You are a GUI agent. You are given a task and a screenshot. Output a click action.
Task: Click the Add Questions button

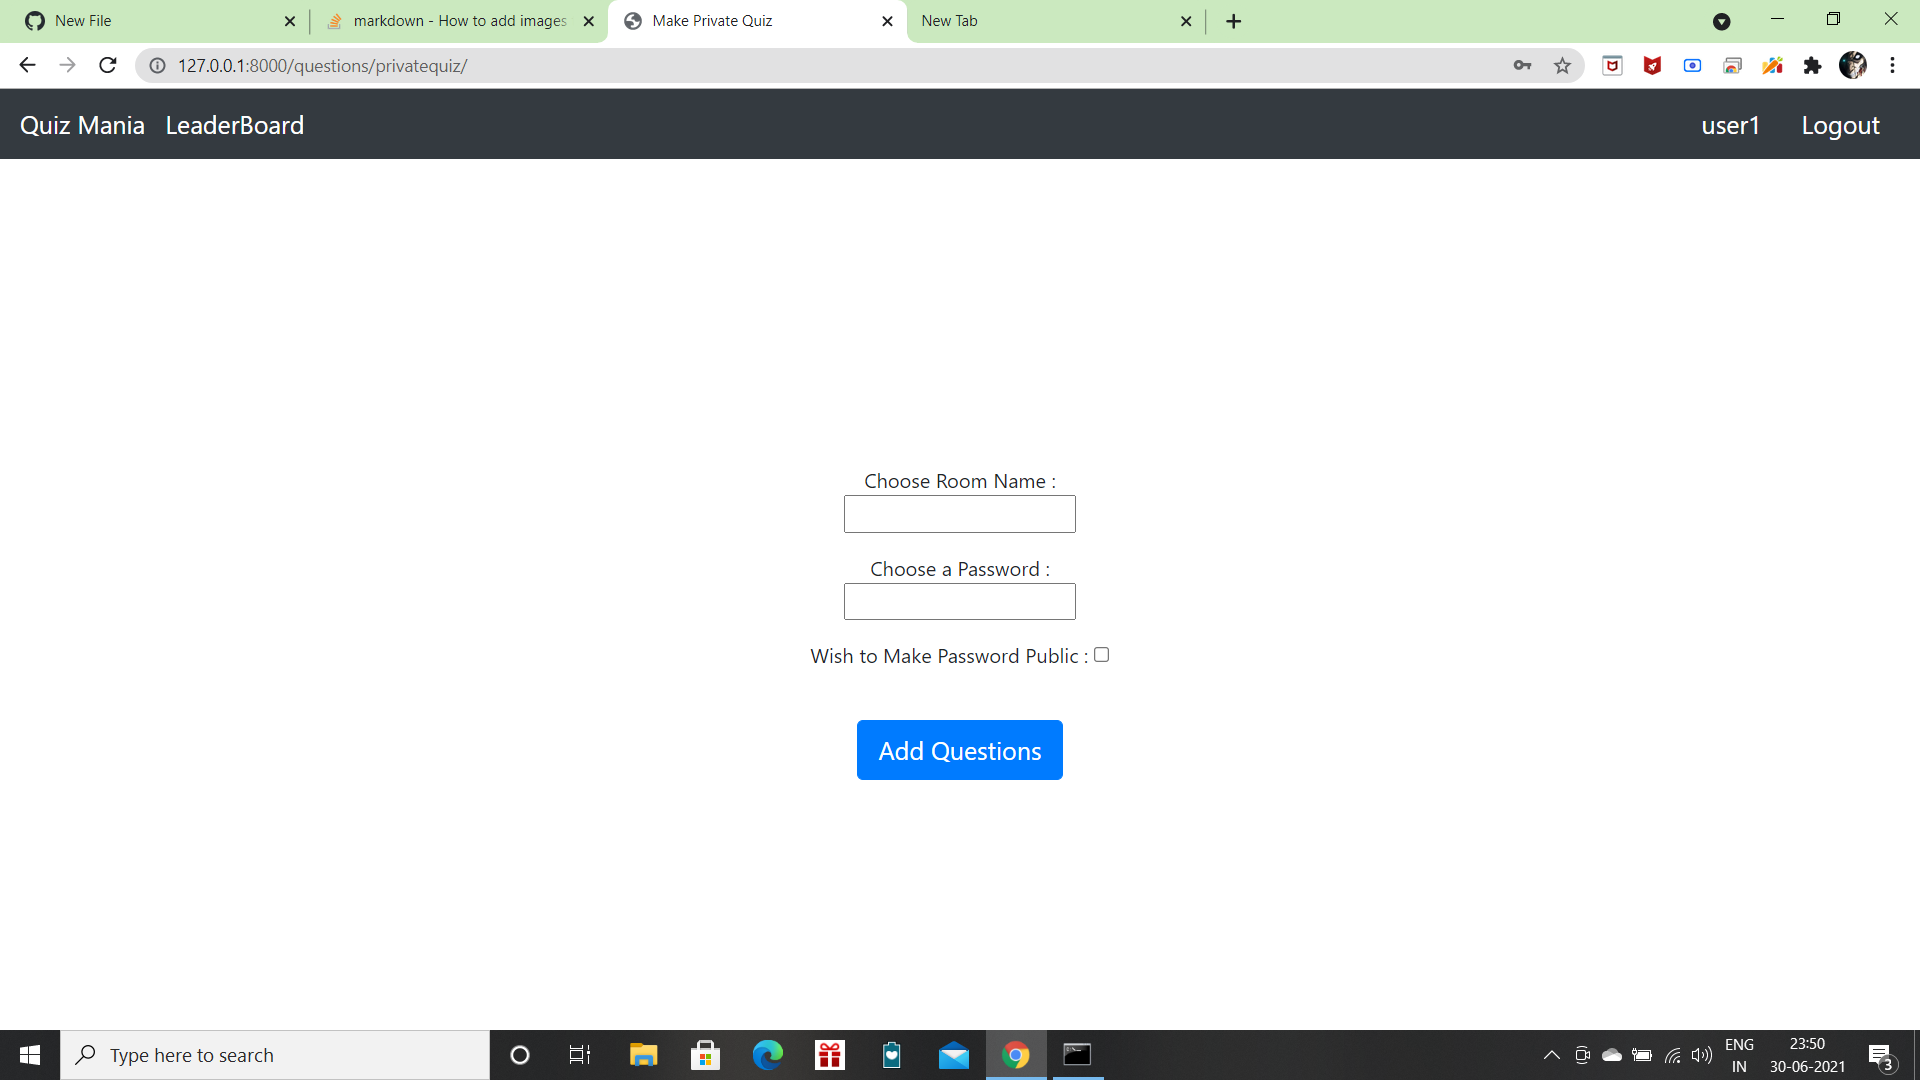tap(959, 750)
